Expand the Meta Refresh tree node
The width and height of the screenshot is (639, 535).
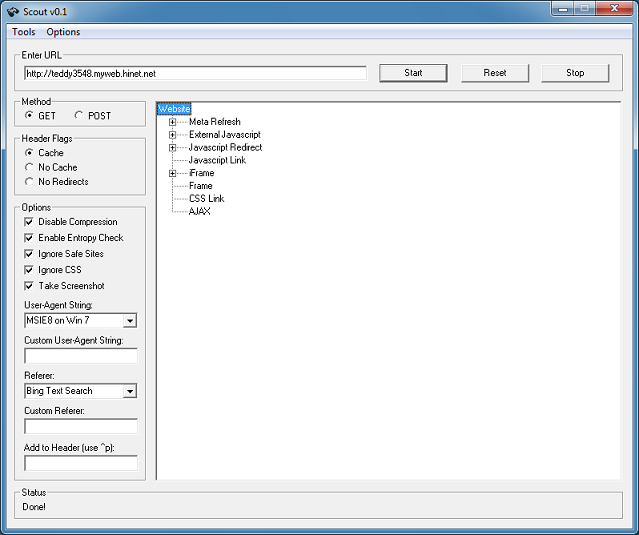click(x=173, y=122)
